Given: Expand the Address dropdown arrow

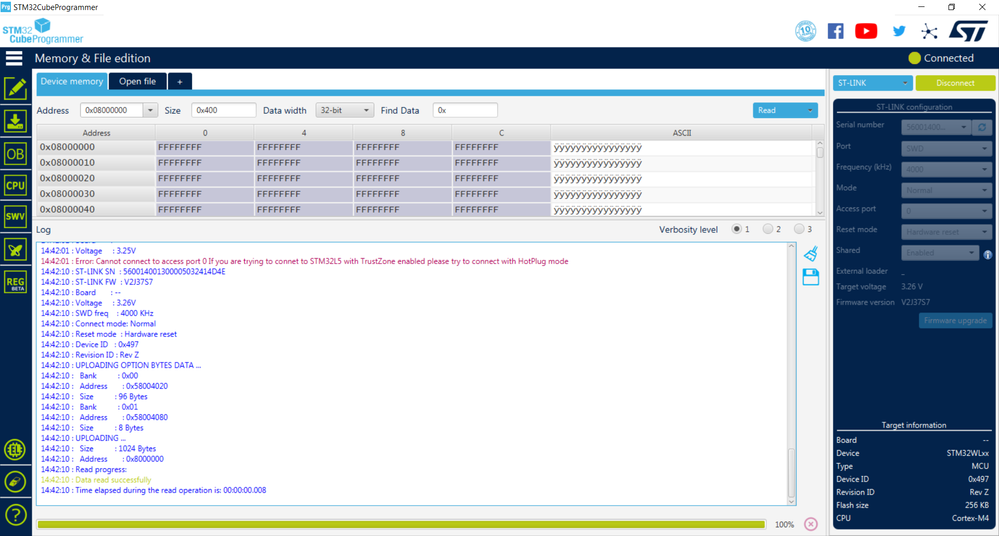Looking at the screenshot, I should (x=150, y=110).
